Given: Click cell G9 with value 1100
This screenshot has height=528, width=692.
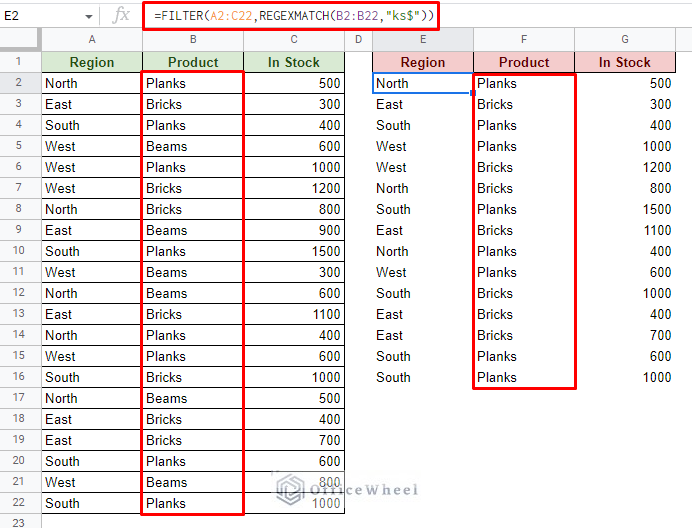Looking at the screenshot, I should pos(625,230).
